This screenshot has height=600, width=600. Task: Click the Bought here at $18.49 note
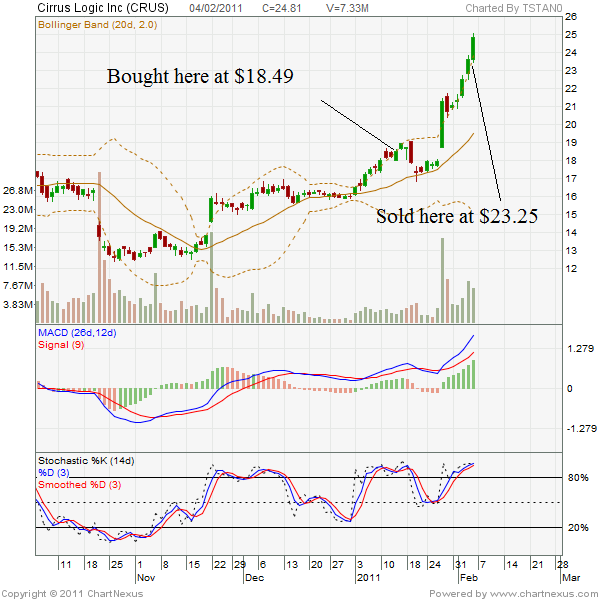click(x=200, y=76)
